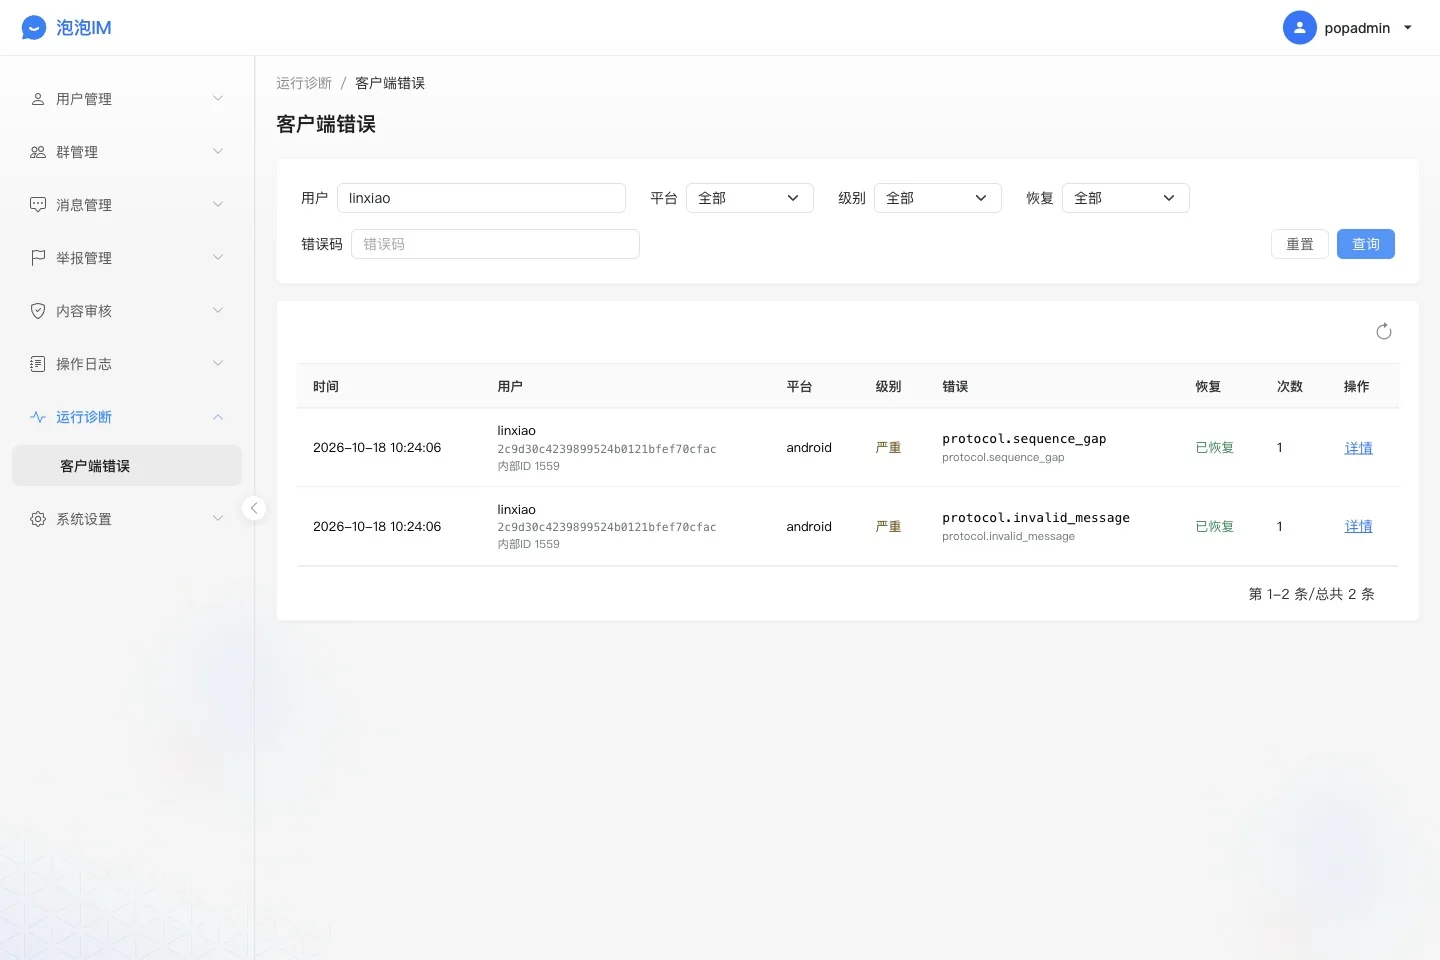The width and height of the screenshot is (1440, 960).
Task: Click 已恢复 status in sequence_gap row
Action: (1215, 448)
